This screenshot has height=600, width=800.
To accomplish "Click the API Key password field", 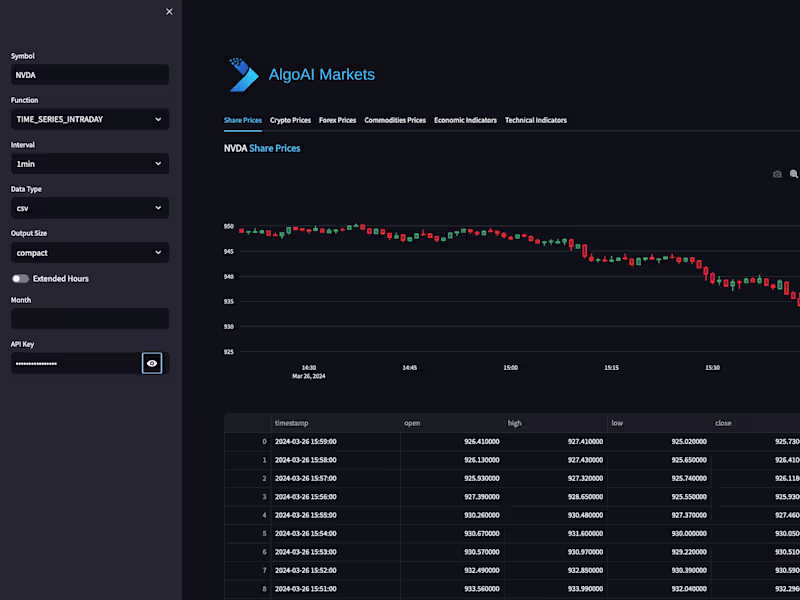I will (x=76, y=363).
